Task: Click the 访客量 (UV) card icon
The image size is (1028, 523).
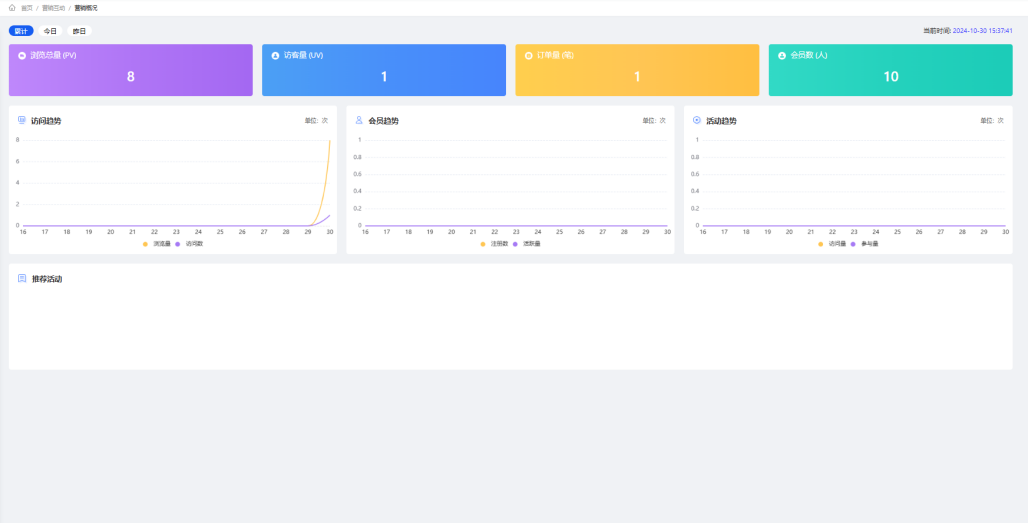Action: pos(275,56)
